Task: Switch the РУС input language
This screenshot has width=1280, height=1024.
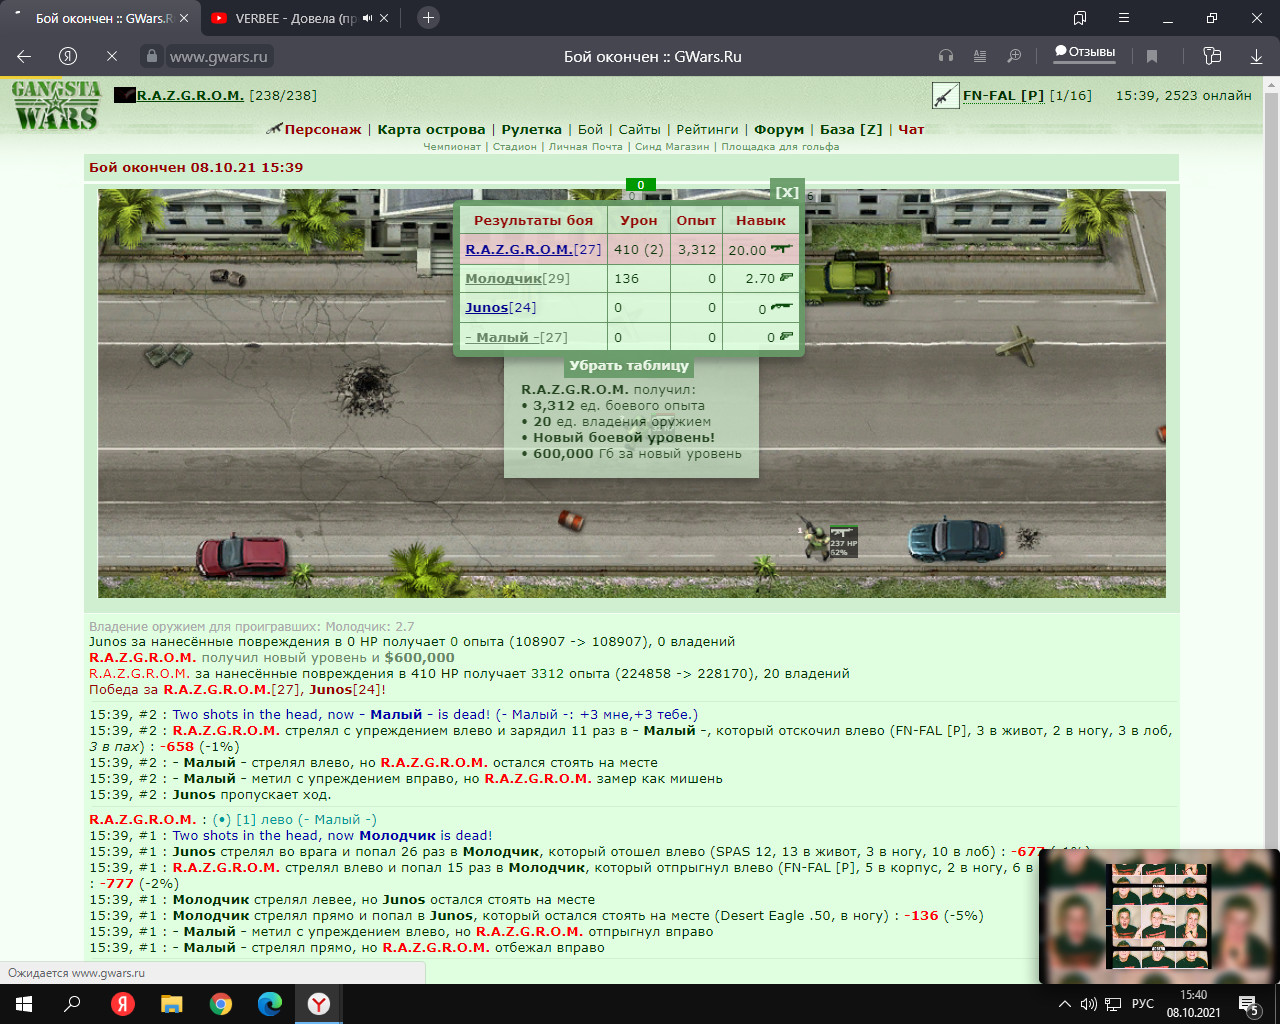Action: coord(1142,1004)
